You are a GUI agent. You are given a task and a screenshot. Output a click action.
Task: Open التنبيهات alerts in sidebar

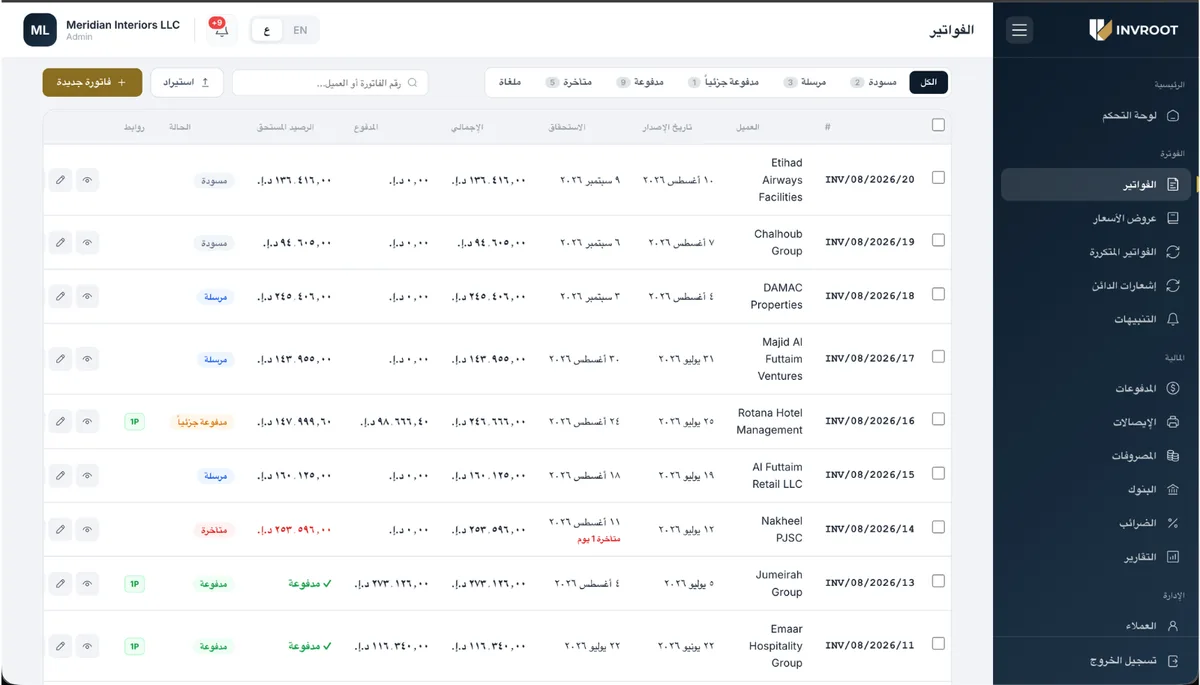click(1097, 320)
